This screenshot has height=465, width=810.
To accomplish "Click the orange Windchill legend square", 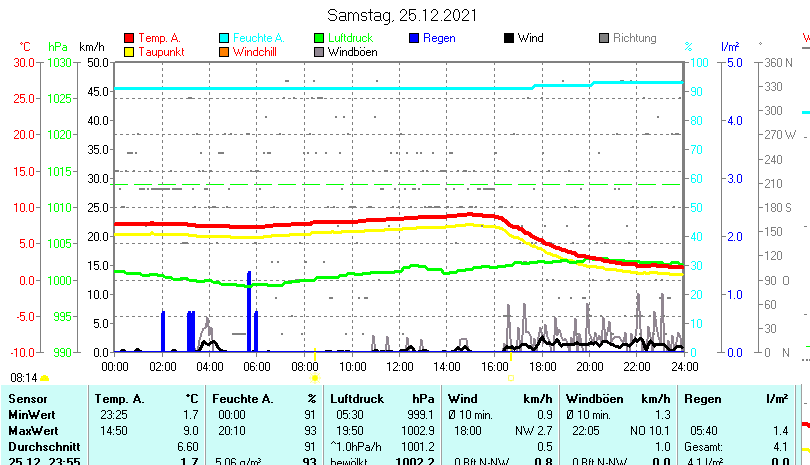I will (224, 52).
